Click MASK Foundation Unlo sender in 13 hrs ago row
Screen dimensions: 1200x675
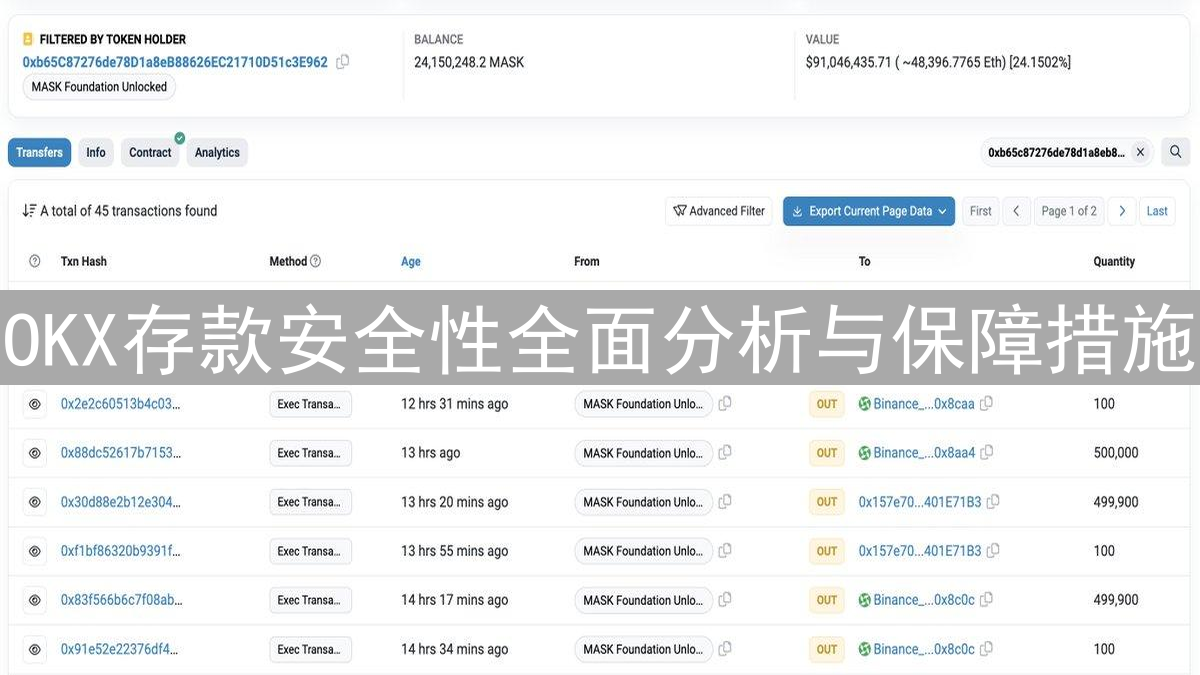643,453
